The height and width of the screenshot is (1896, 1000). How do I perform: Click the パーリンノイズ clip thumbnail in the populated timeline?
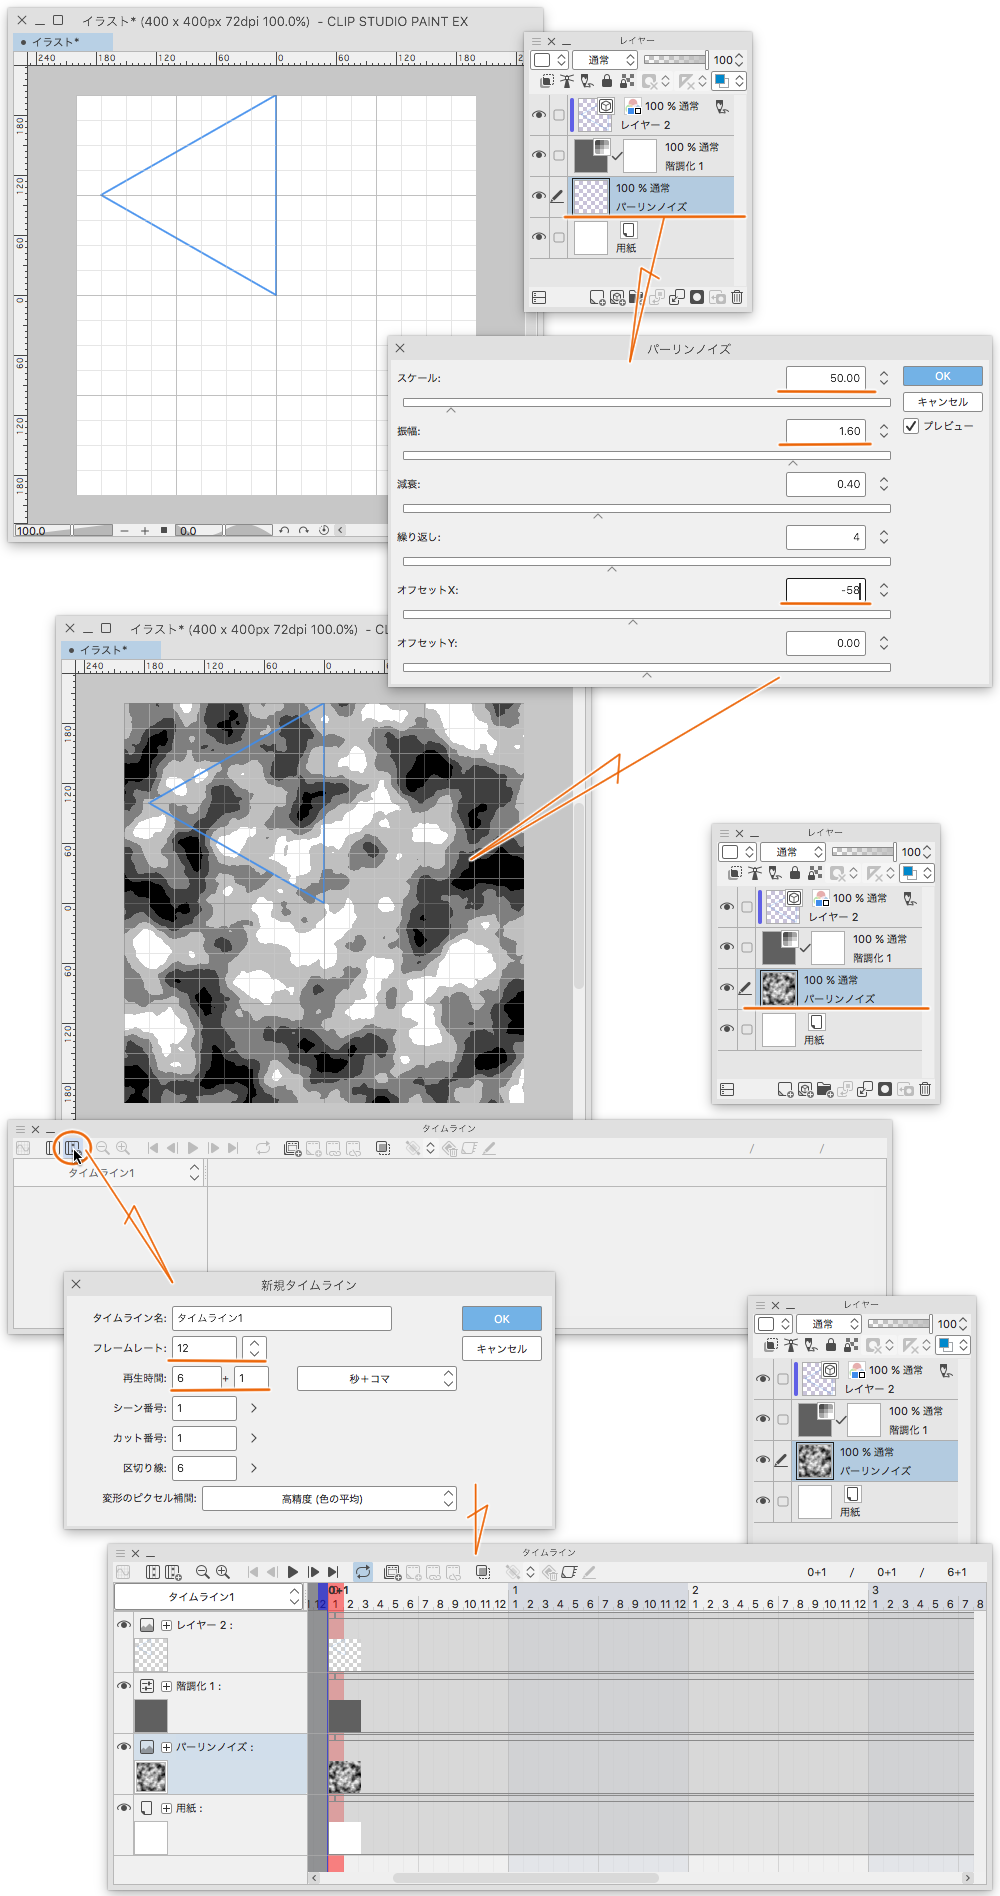(x=344, y=1777)
